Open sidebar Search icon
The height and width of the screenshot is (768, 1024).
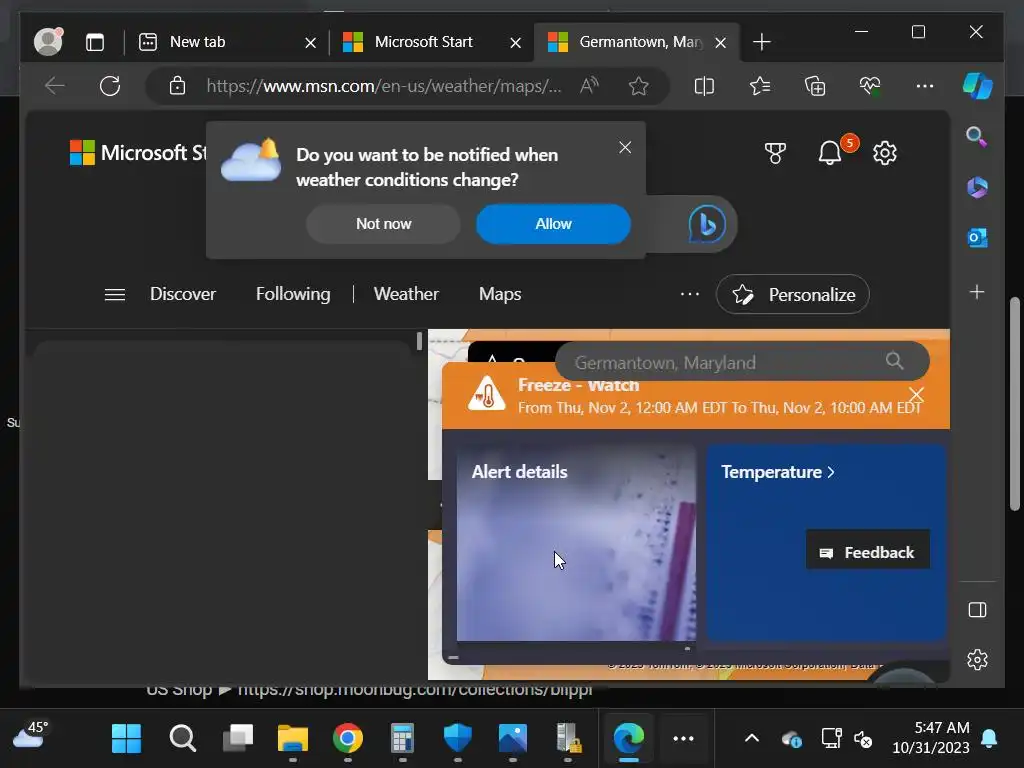click(x=976, y=136)
